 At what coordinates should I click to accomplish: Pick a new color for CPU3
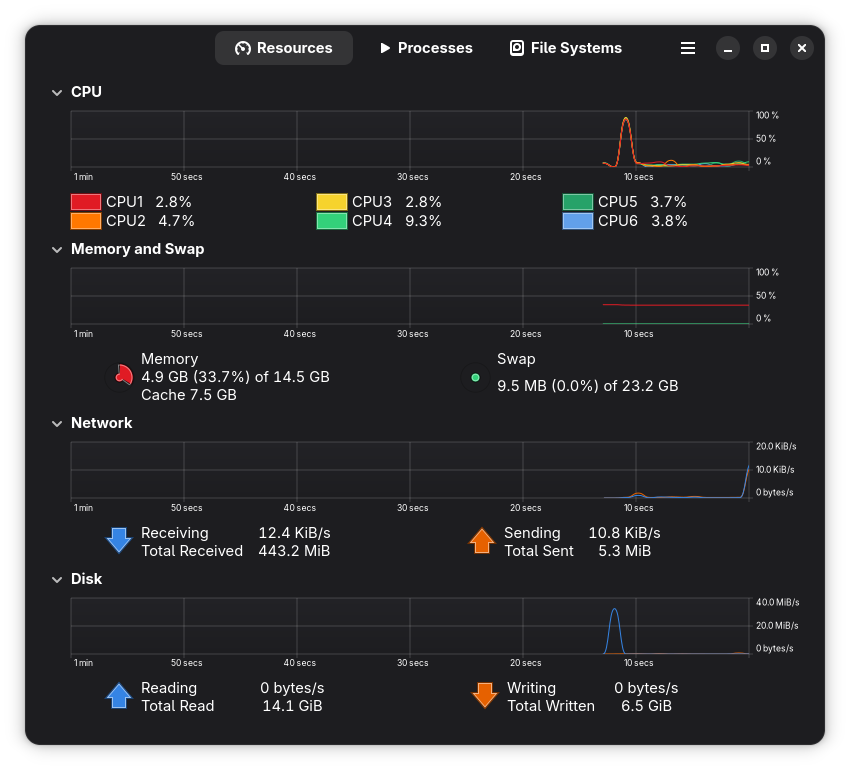[332, 202]
